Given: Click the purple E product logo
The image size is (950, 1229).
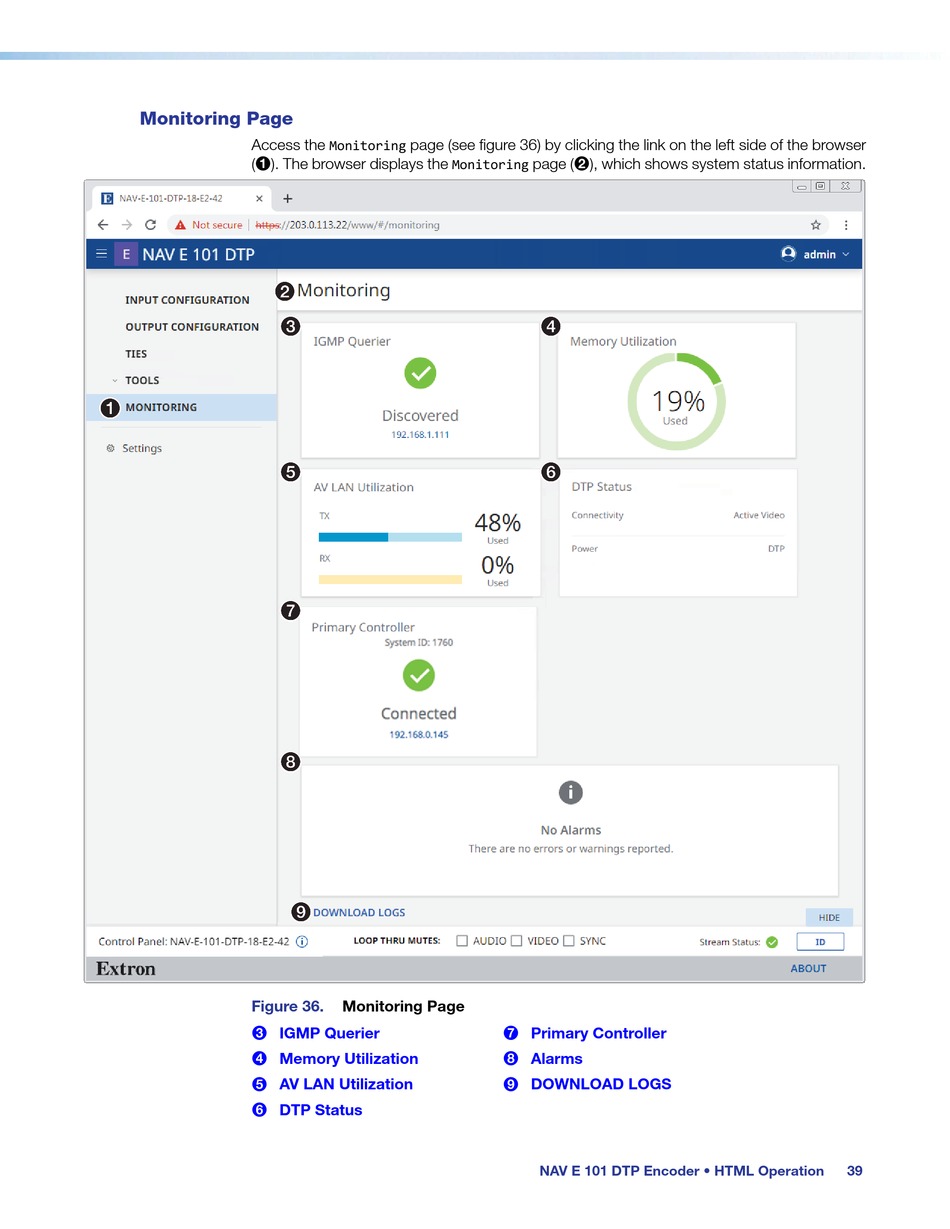Looking at the screenshot, I should 125,254.
